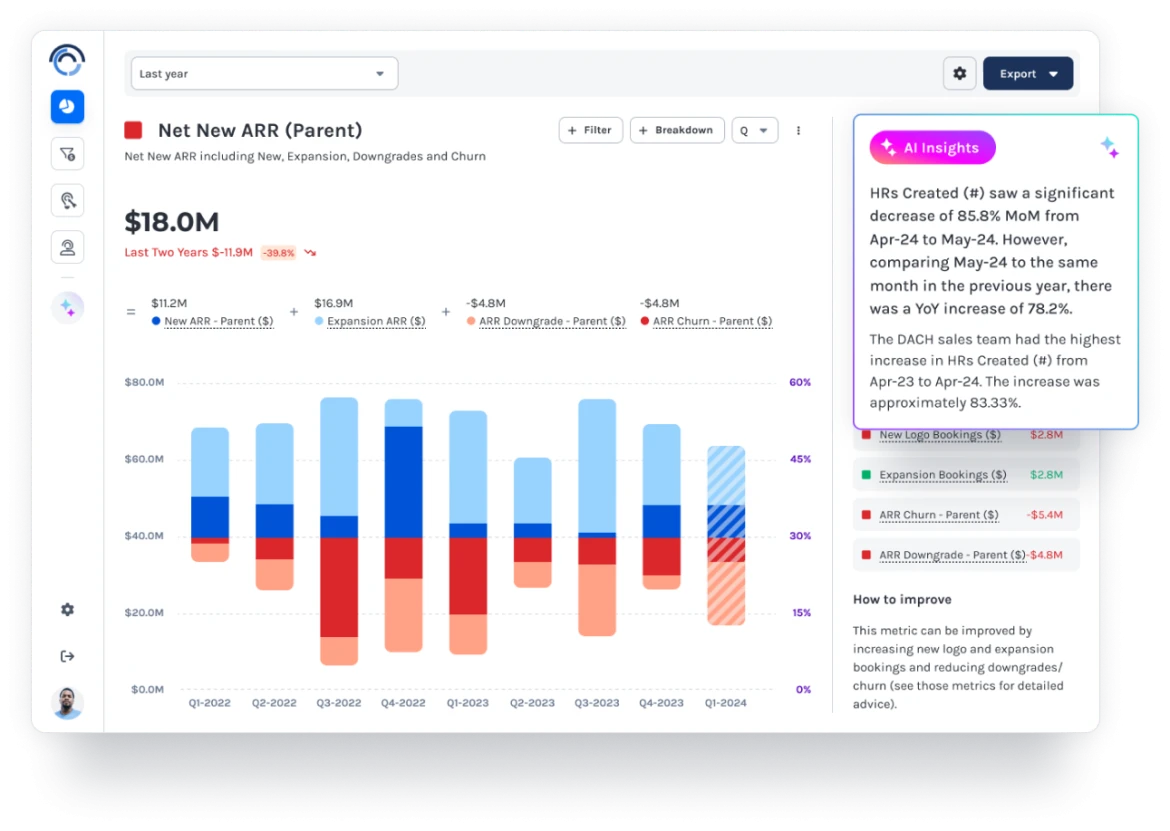Open the pie chart dashboard icon in sidebar

pos(67,107)
